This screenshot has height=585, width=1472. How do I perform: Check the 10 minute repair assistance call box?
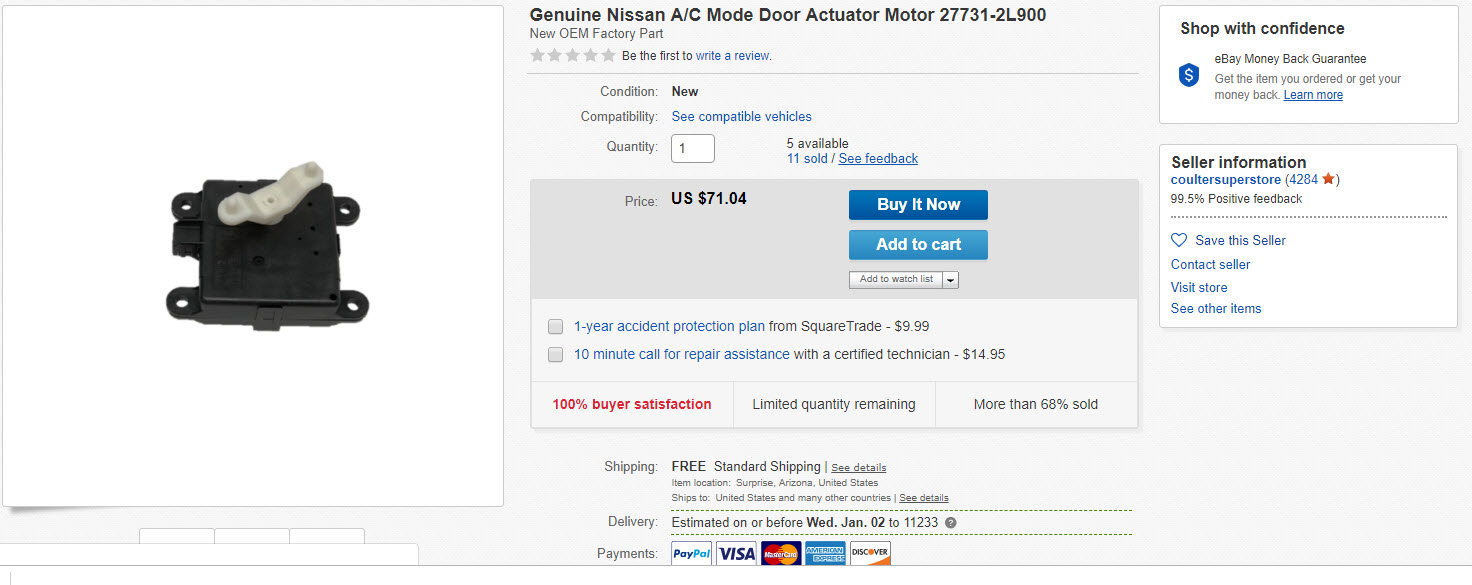(555, 354)
